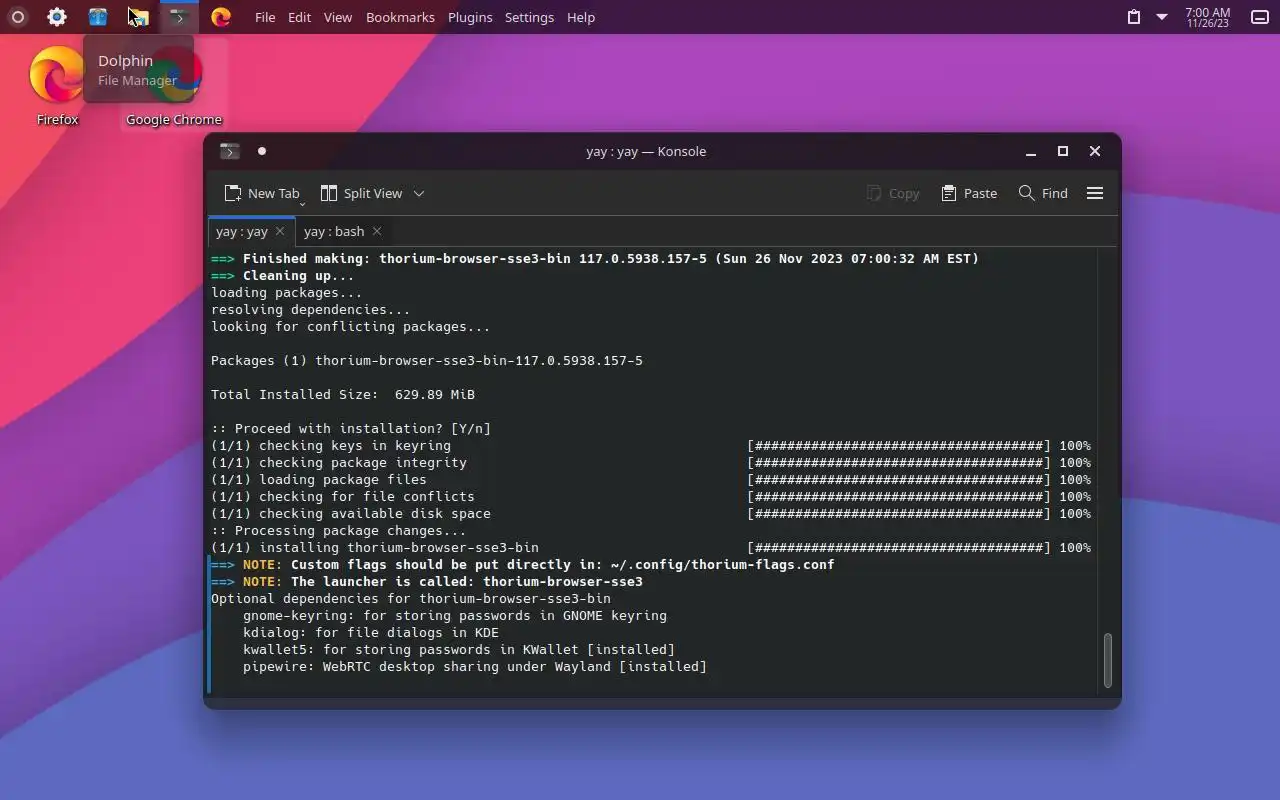Launch Firefox from the top panel

pyautogui.click(x=221, y=17)
